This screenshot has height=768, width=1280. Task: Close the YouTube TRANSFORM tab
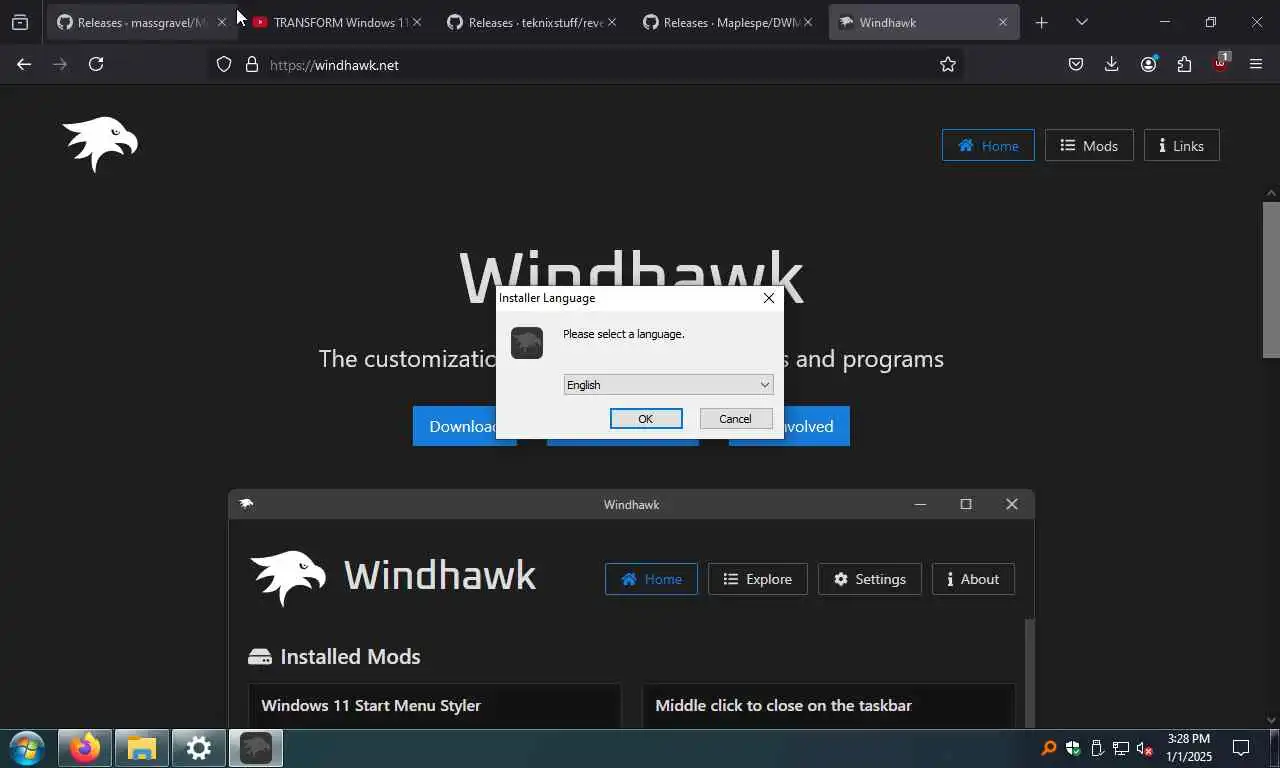point(417,22)
